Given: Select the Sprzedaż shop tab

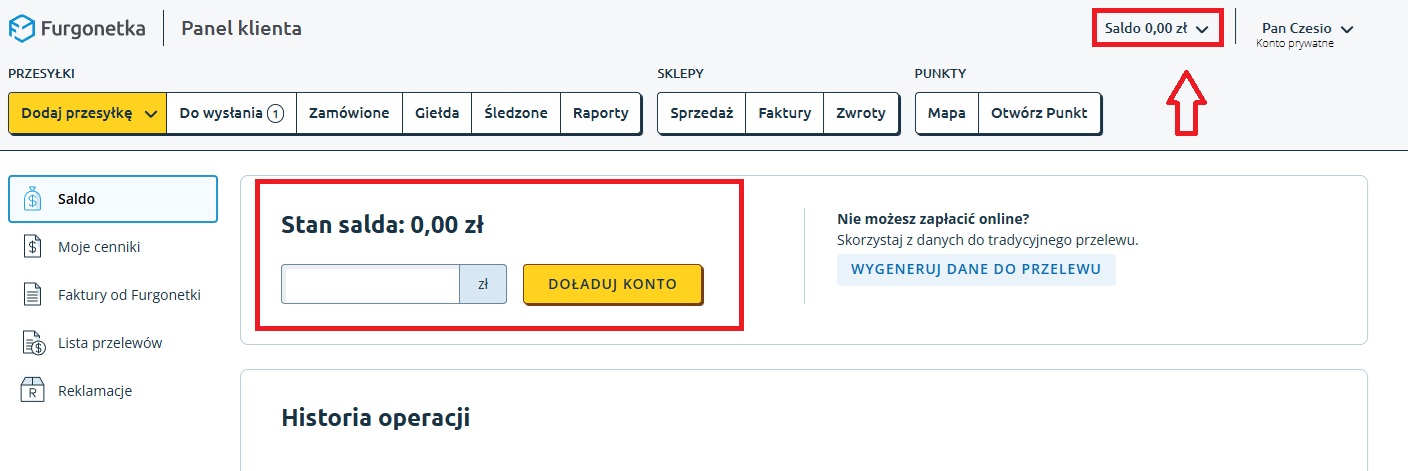Looking at the screenshot, I should [702, 113].
